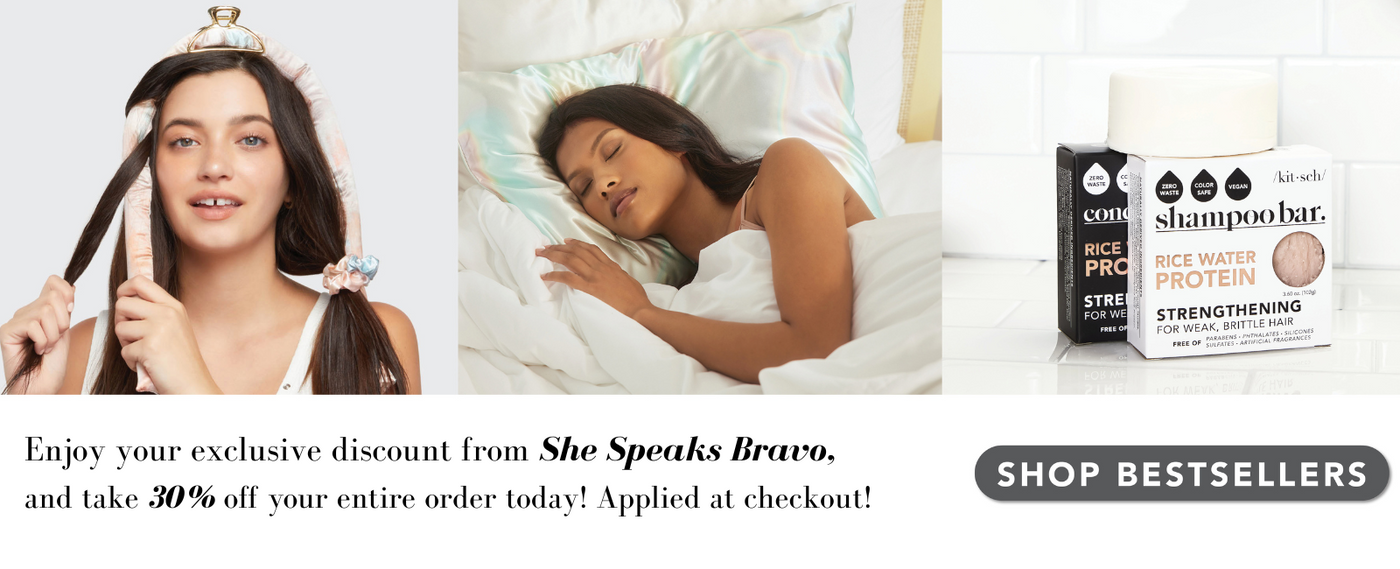
Task: Click the white soap bar atop the boxes
Action: 1192,110
